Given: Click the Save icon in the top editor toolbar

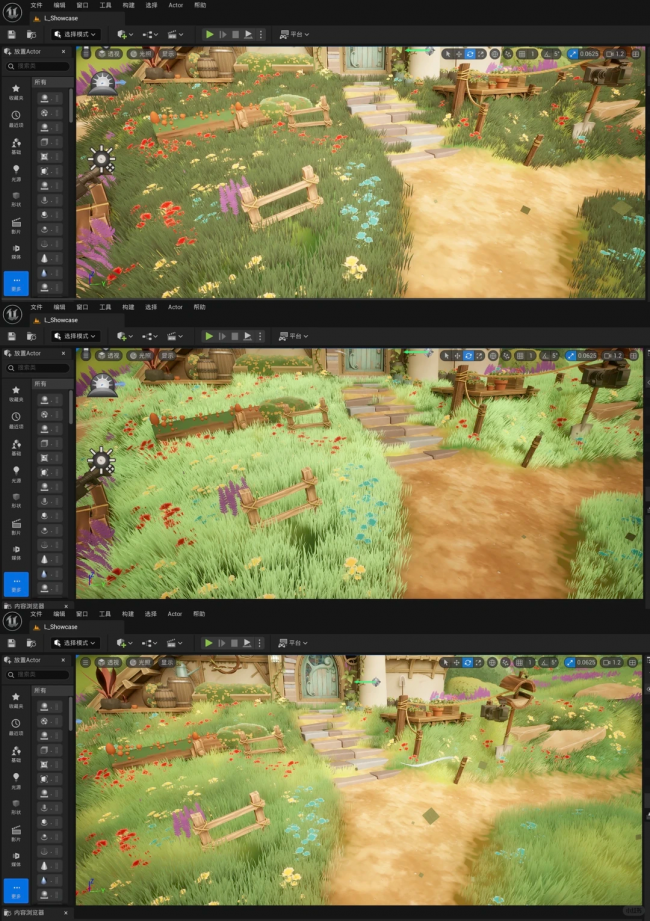Looking at the screenshot, I should point(11,34).
